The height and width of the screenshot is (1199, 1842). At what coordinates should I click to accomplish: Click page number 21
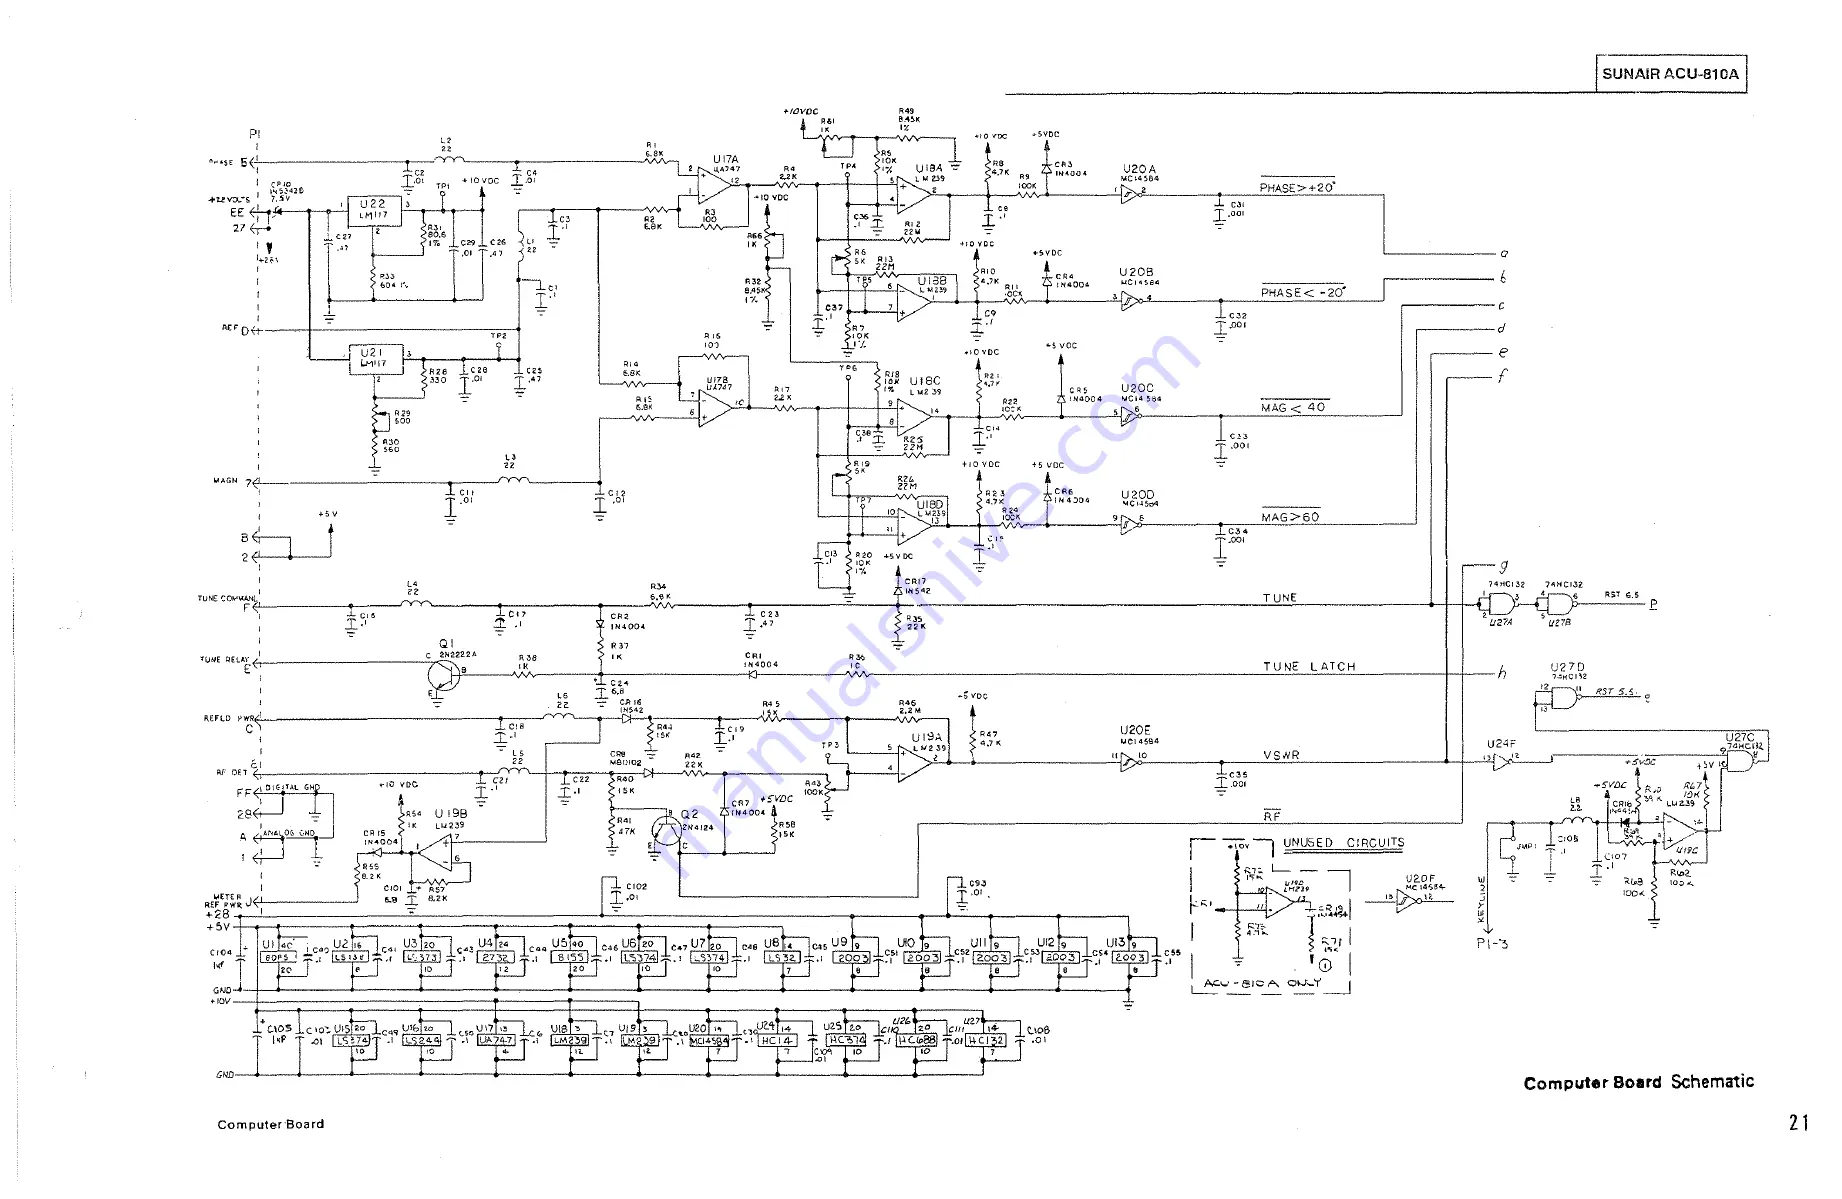point(1799,1123)
